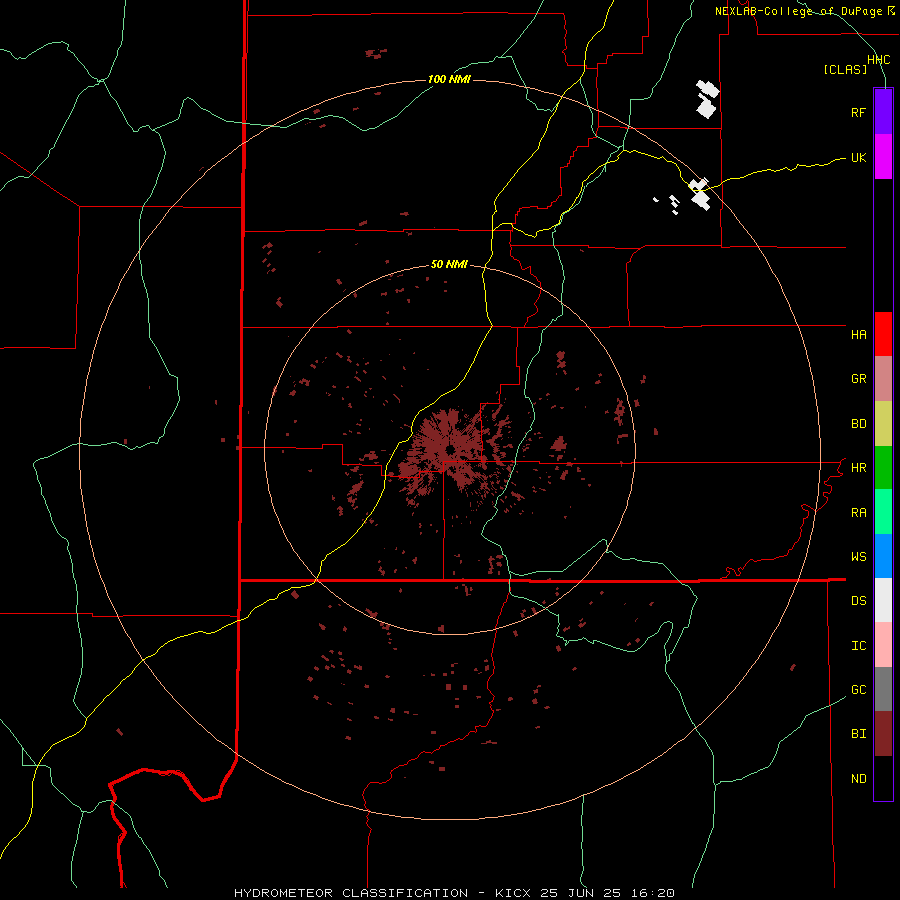Click the HA red legend swatch
This screenshot has height=900, width=900.
pos(883,334)
